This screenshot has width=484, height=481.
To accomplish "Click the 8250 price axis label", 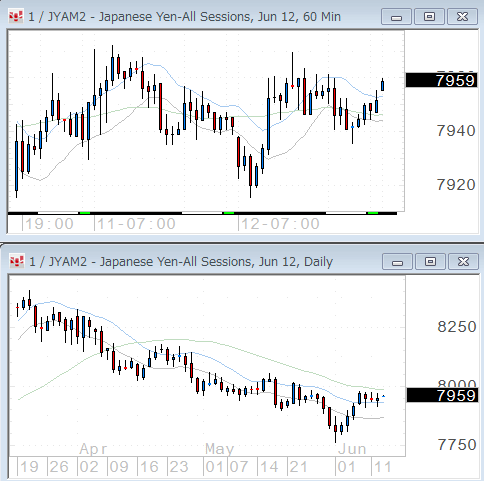I will [457, 327].
